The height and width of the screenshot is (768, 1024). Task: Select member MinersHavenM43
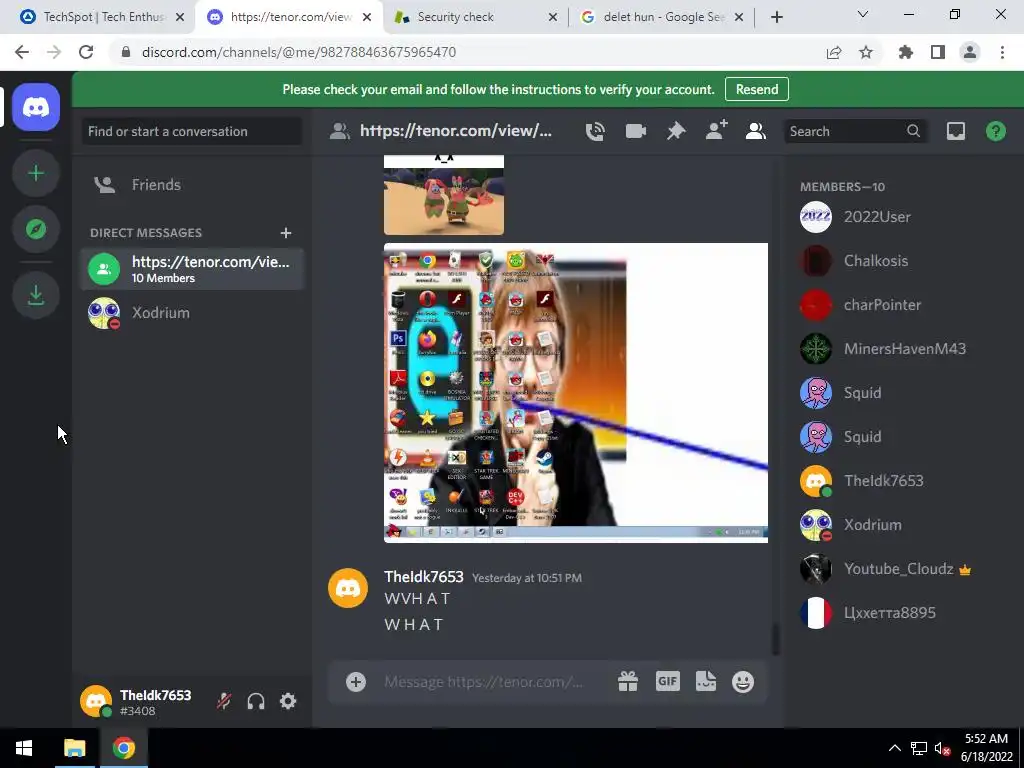click(903, 349)
